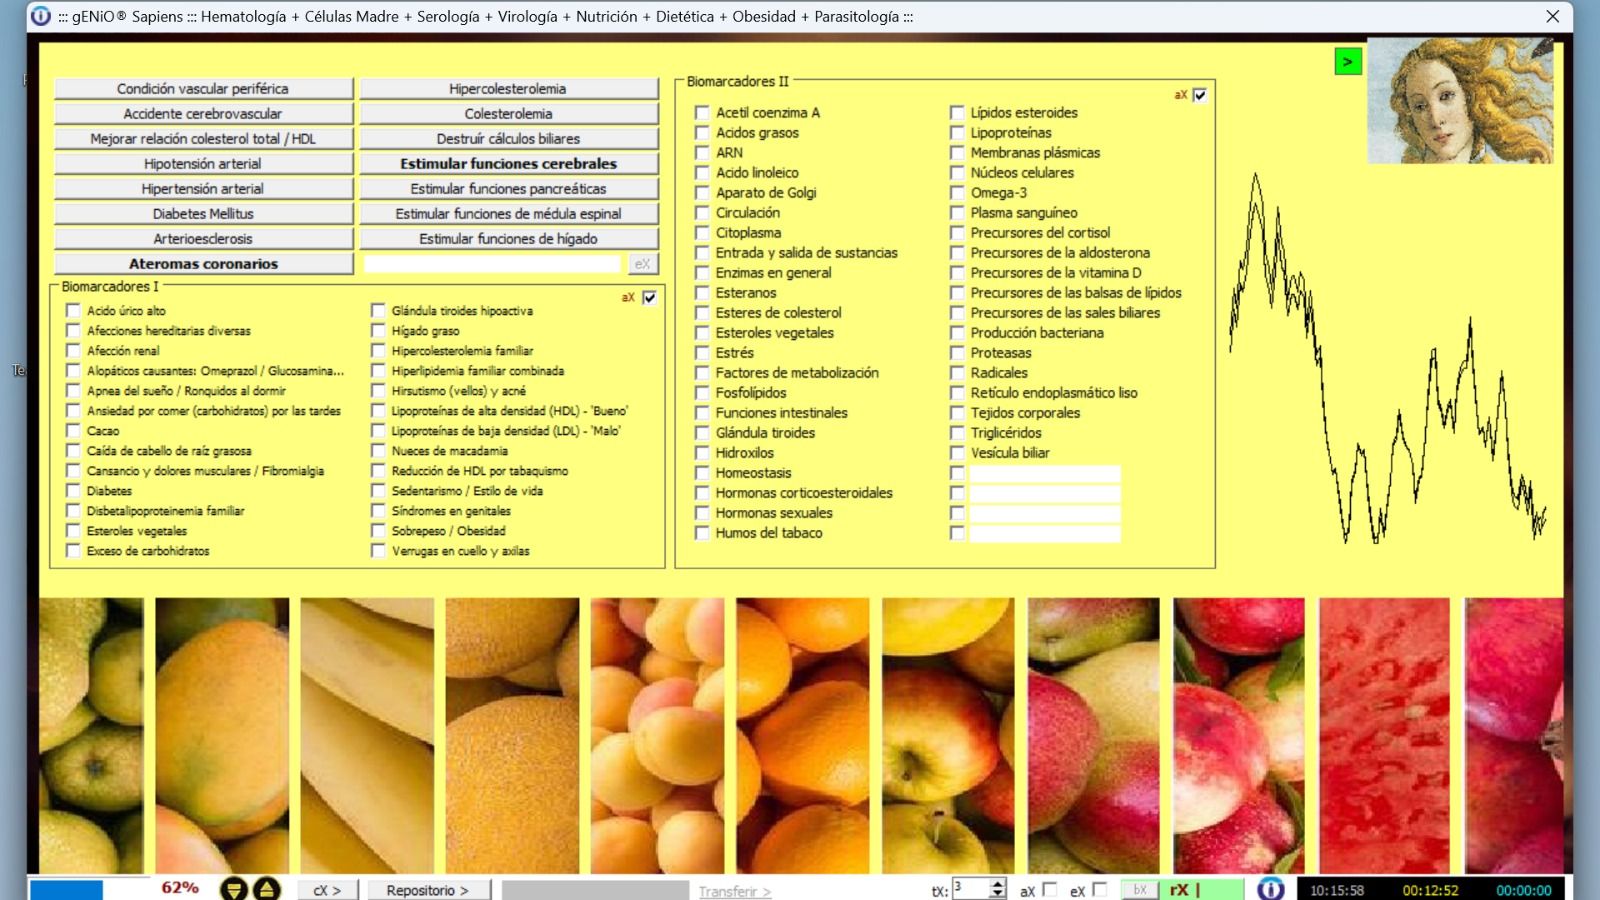Select the green apples image strip

(x=91, y=735)
